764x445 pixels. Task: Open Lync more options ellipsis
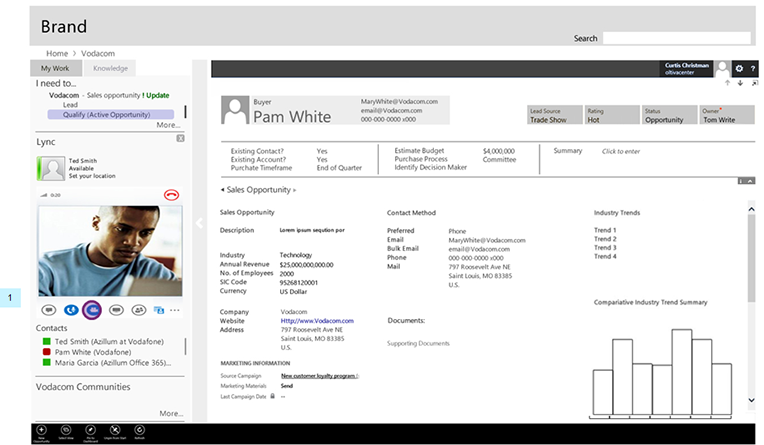[x=176, y=310]
